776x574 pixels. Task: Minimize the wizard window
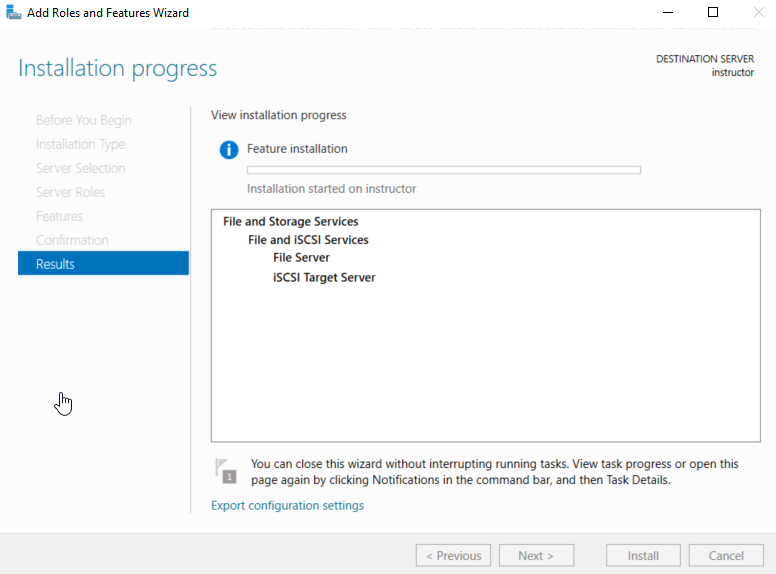click(668, 12)
